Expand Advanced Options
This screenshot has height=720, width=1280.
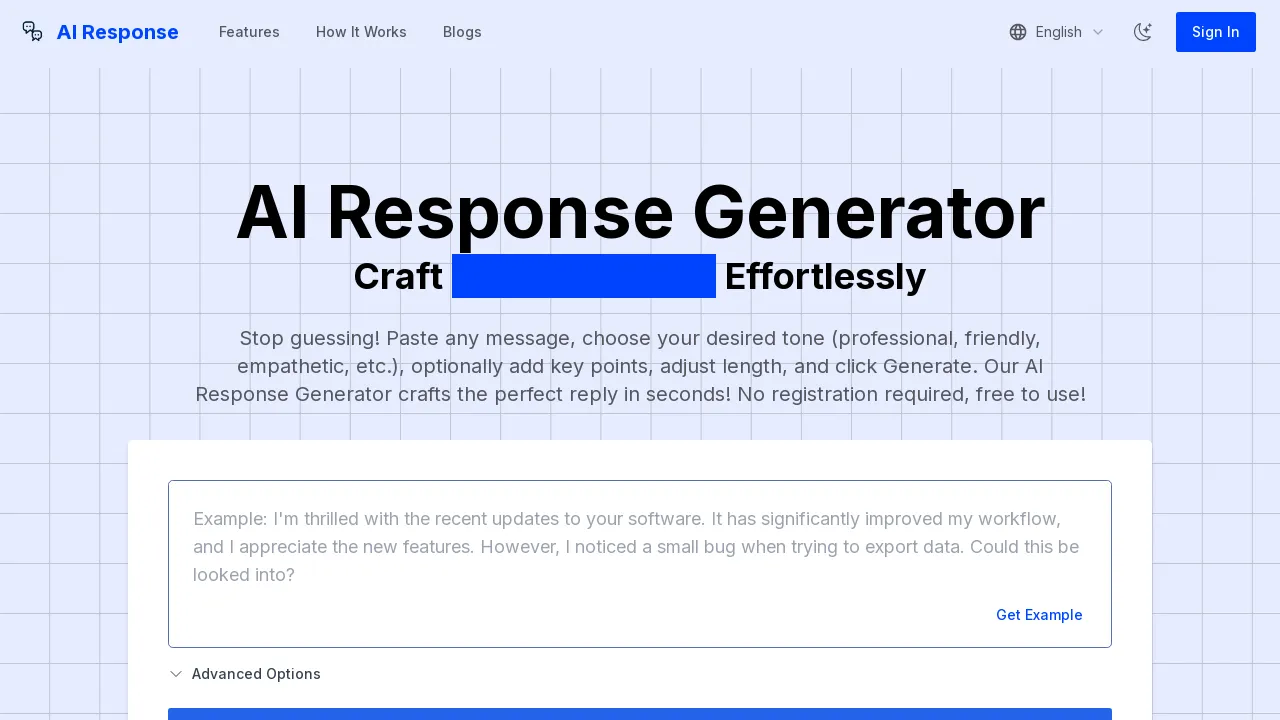(x=245, y=674)
